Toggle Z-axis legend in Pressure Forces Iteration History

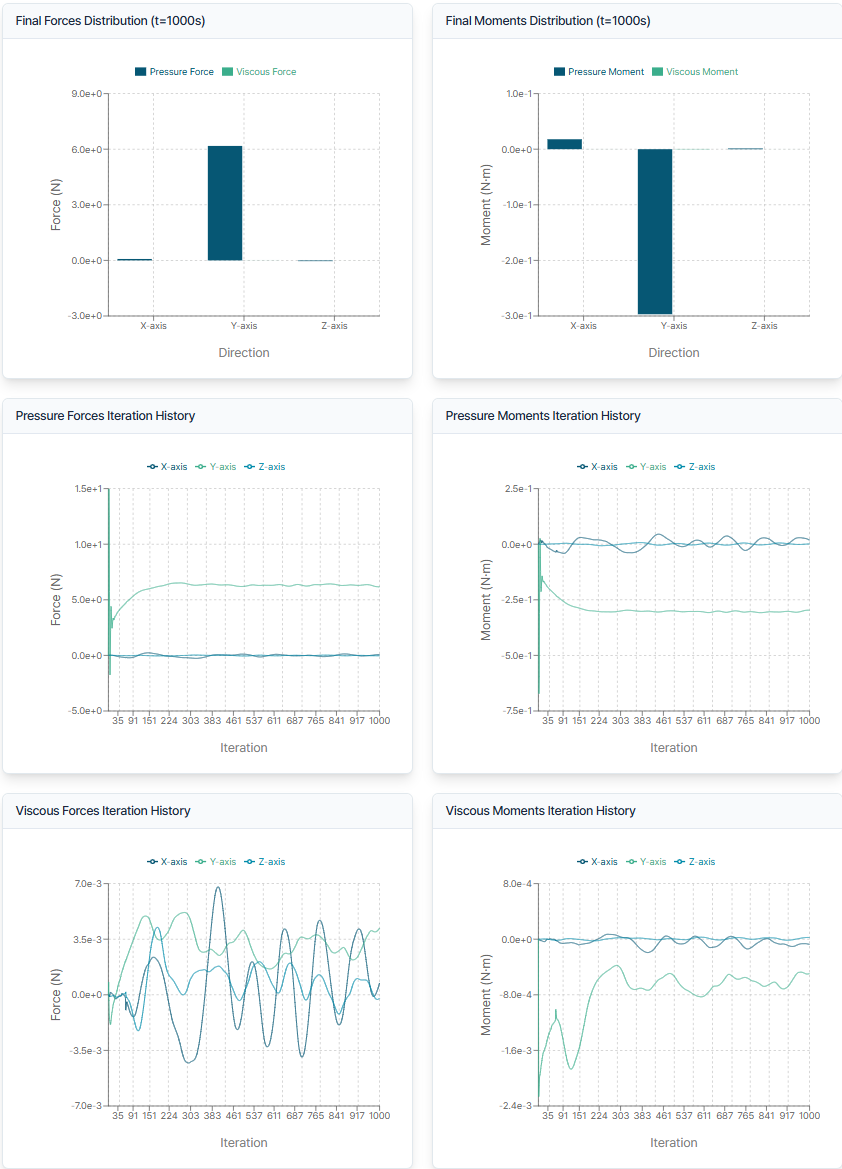click(x=265, y=467)
